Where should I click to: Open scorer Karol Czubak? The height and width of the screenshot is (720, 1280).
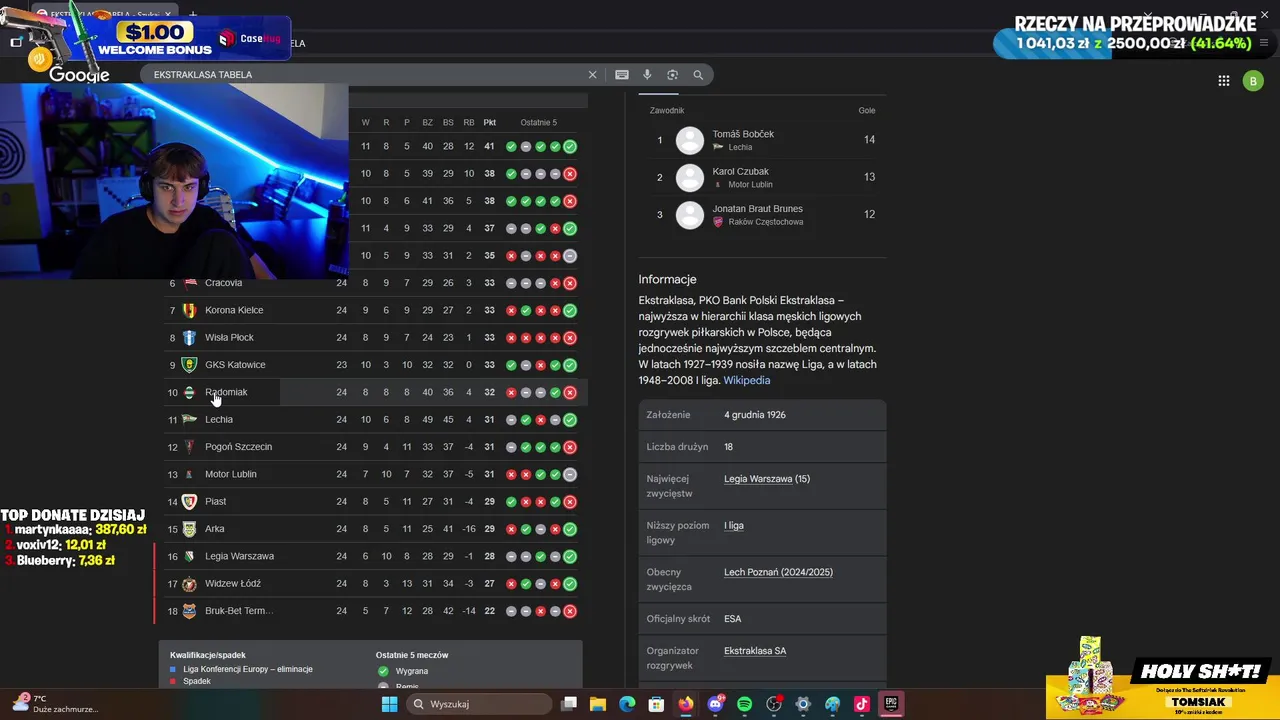tap(740, 172)
